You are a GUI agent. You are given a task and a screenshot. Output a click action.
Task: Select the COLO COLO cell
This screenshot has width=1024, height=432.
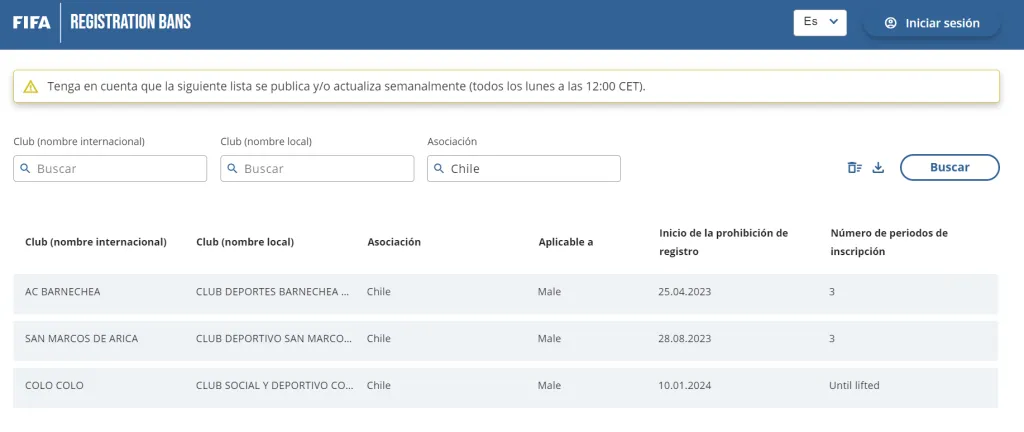(54, 386)
